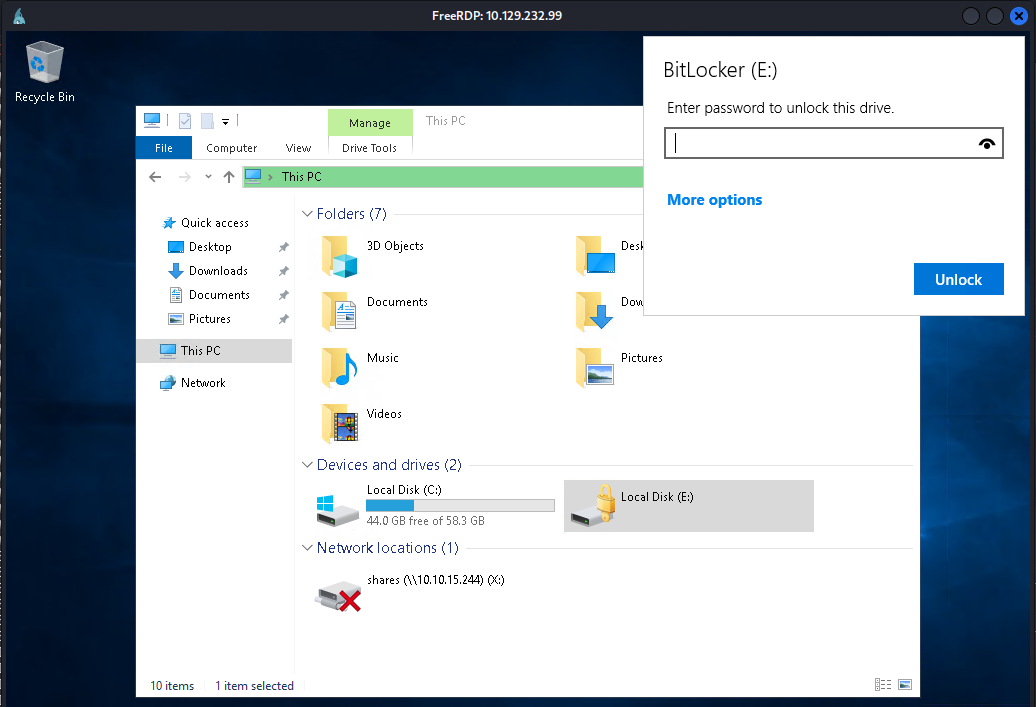Select the Pictures folder icon in Folders
This screenshot has width=1036, height=707.
click(595, 368)
